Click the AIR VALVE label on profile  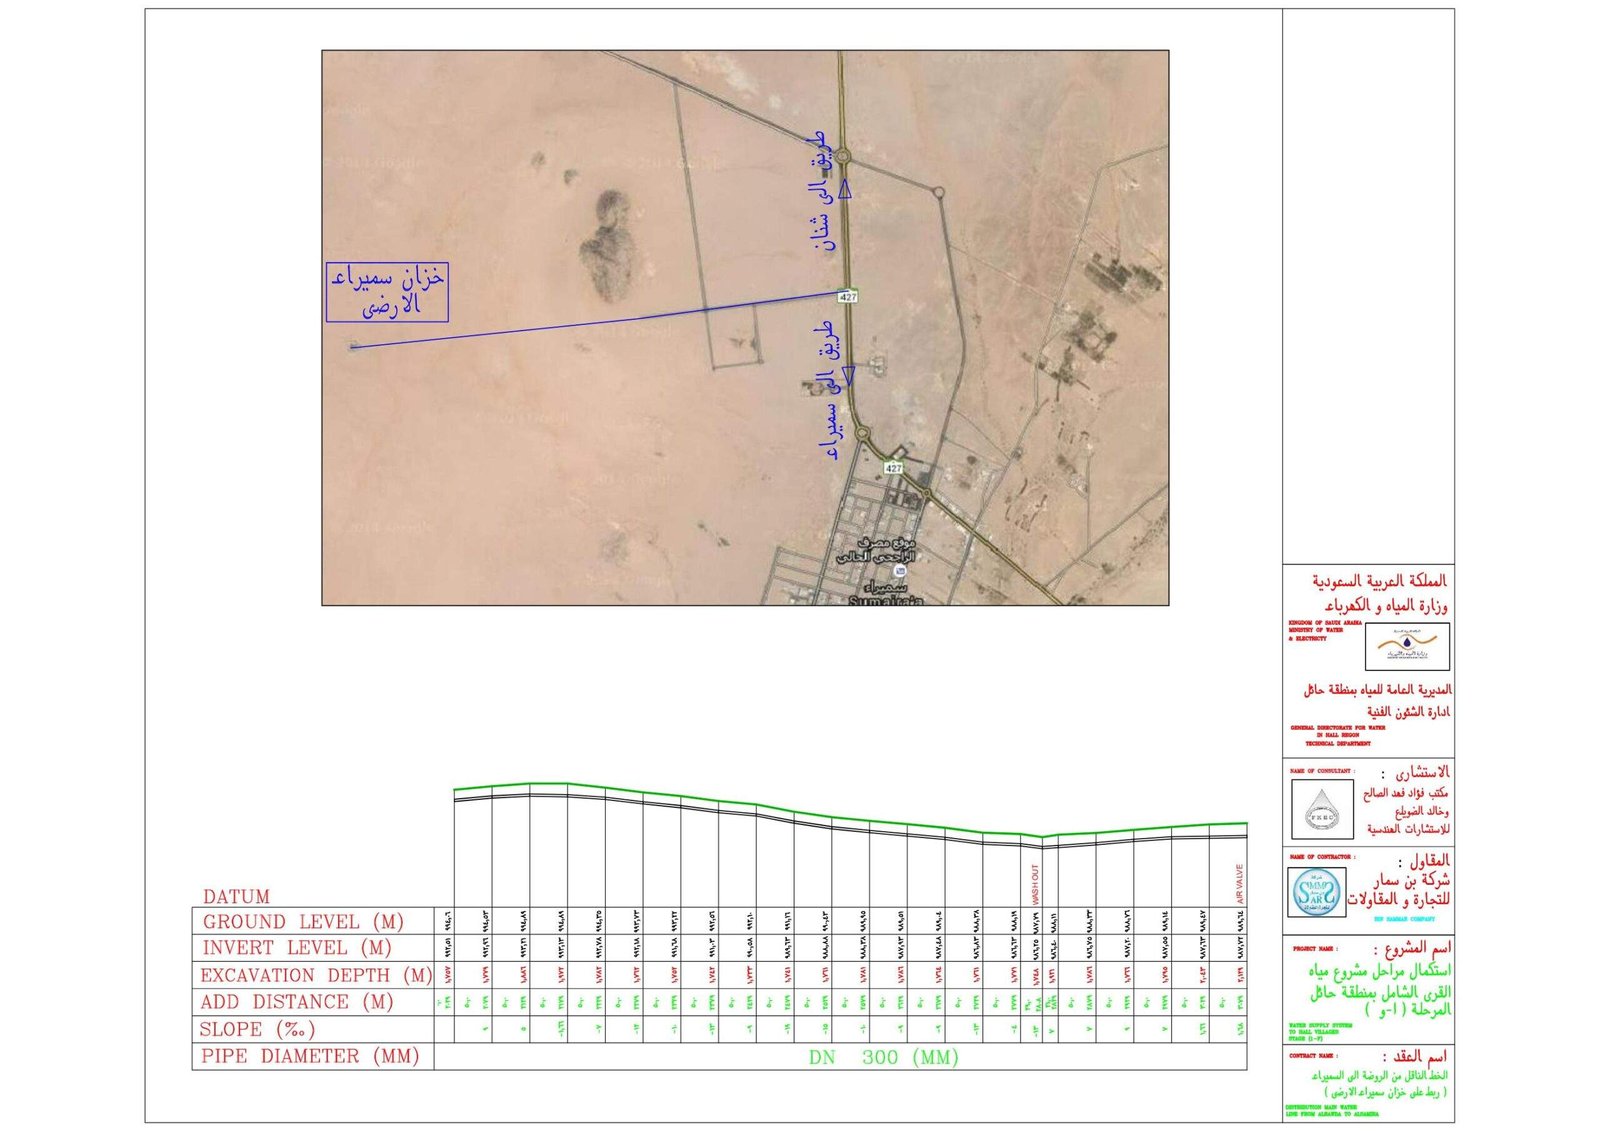coord(1240,884)
